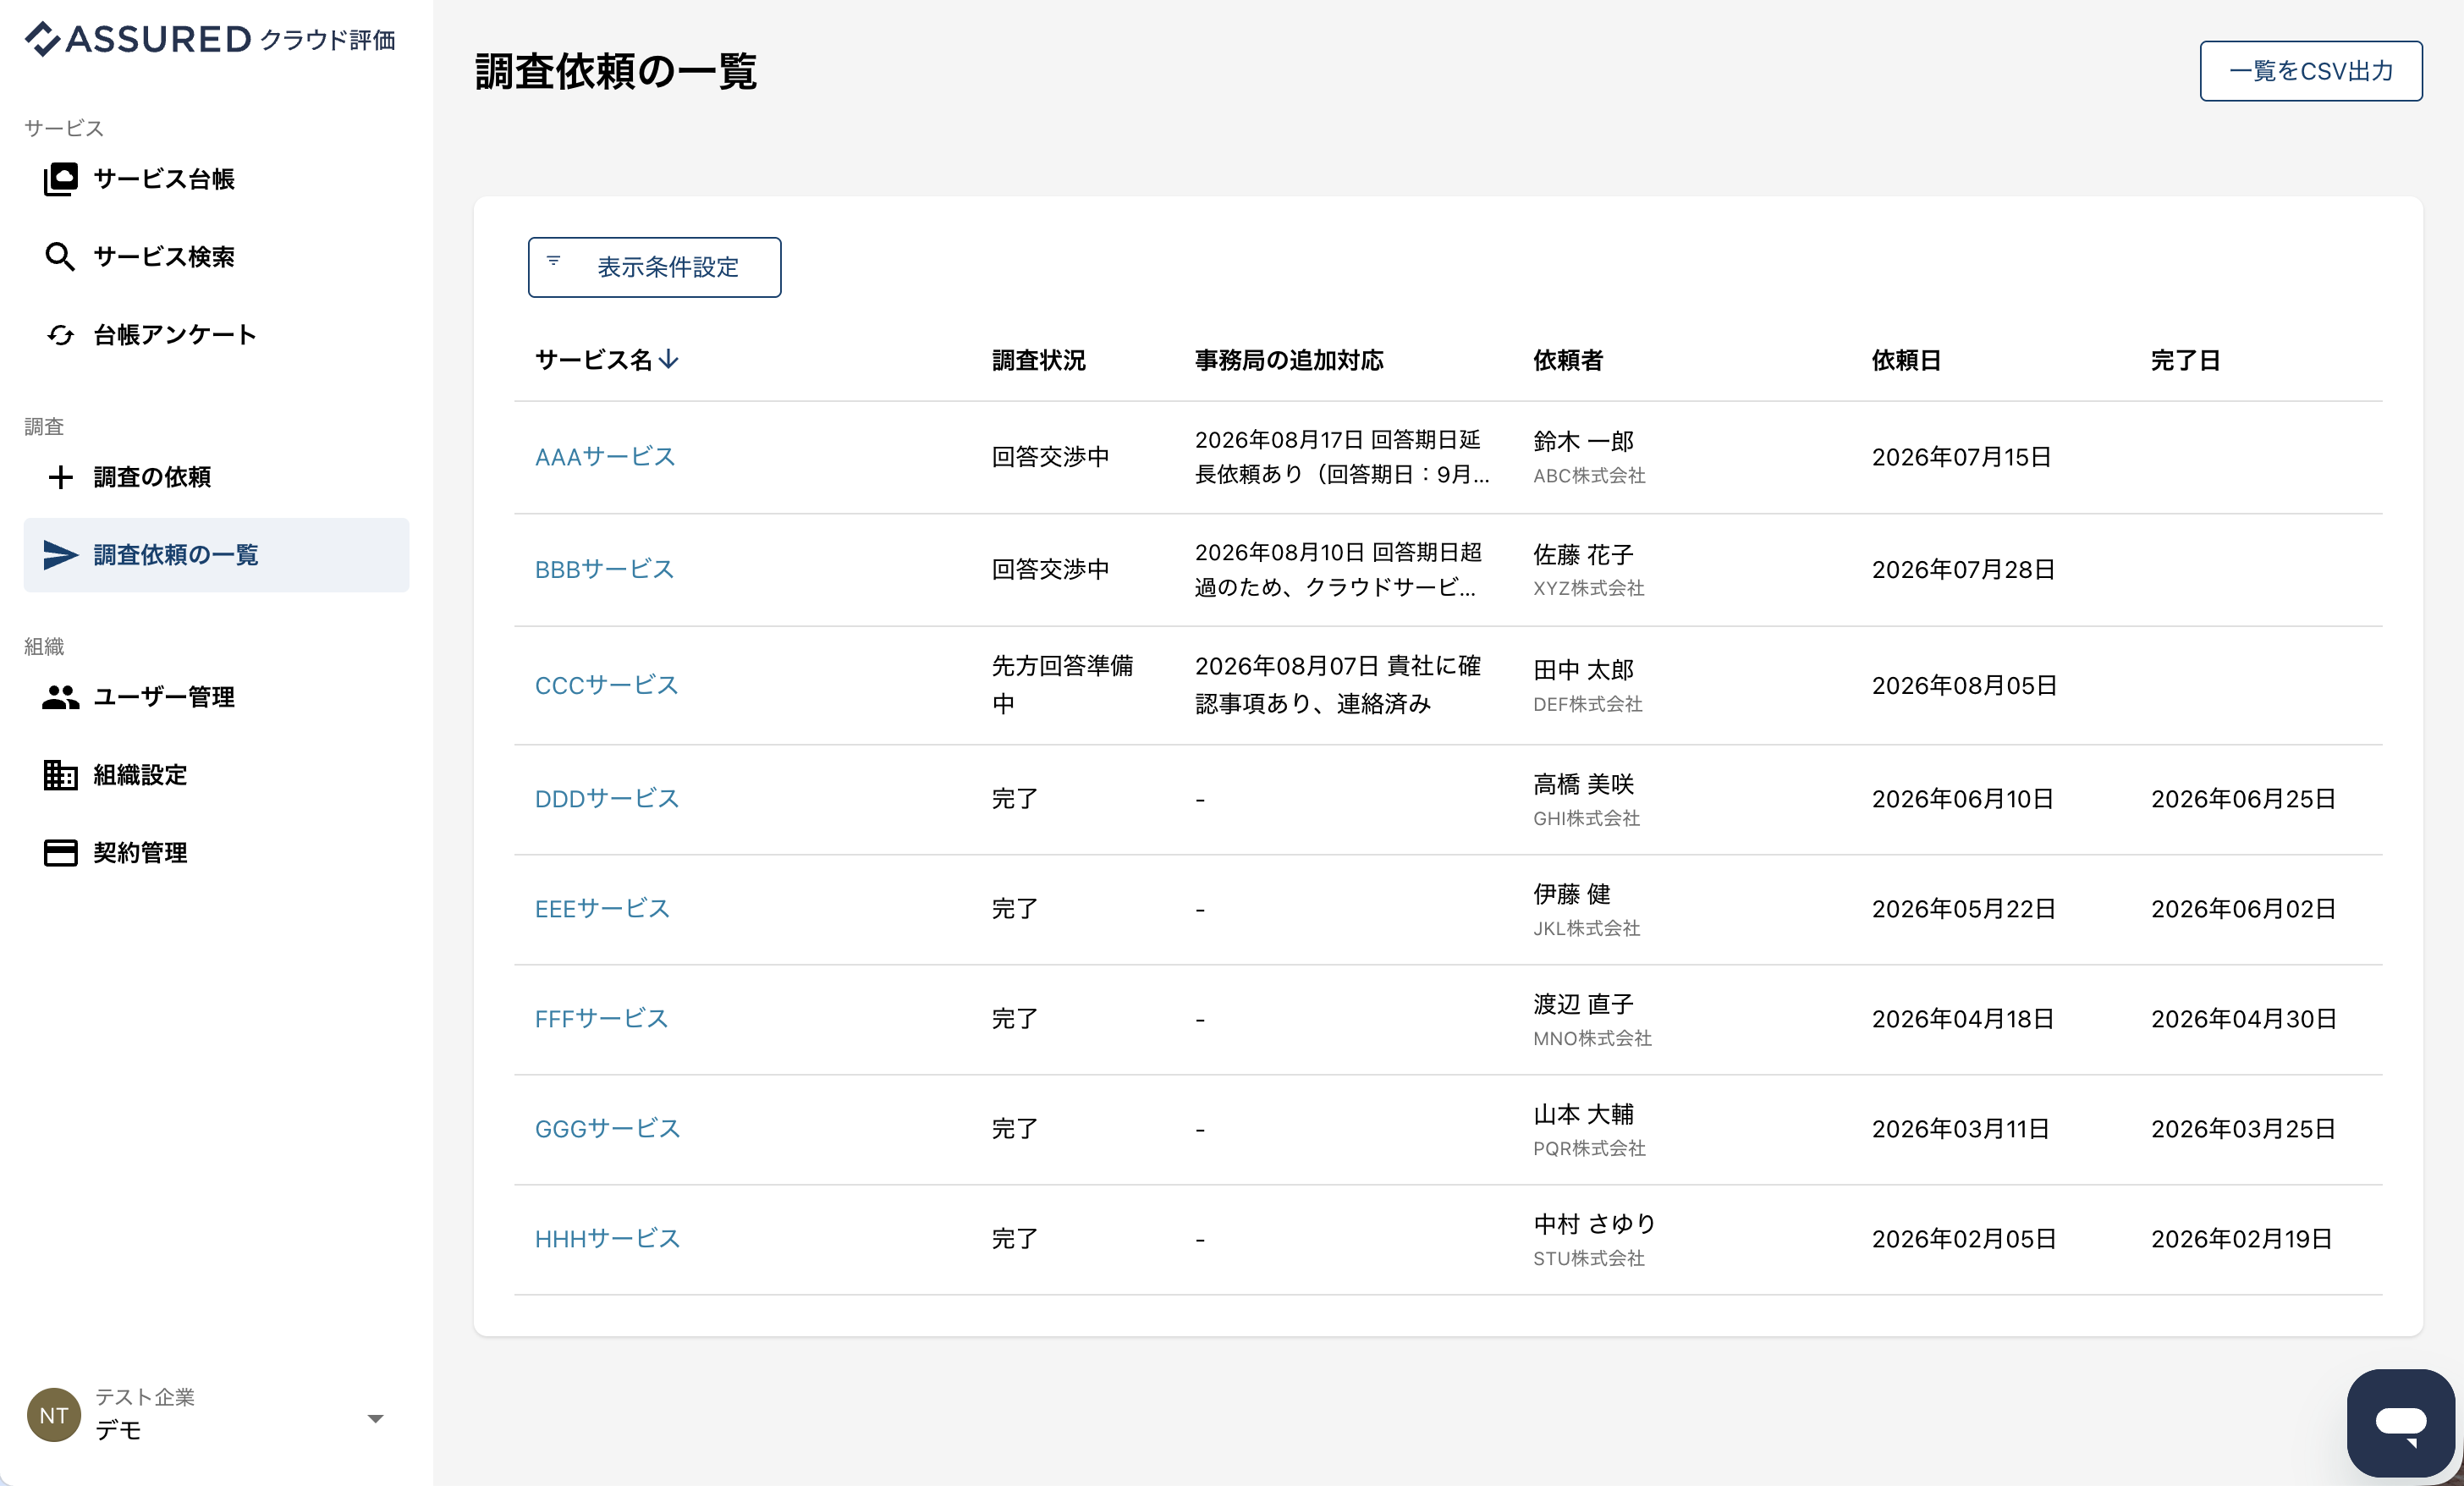Open 契約管理 menu item
Image resolution: width=2464 pixels, height=1486 pixels.
216,853
